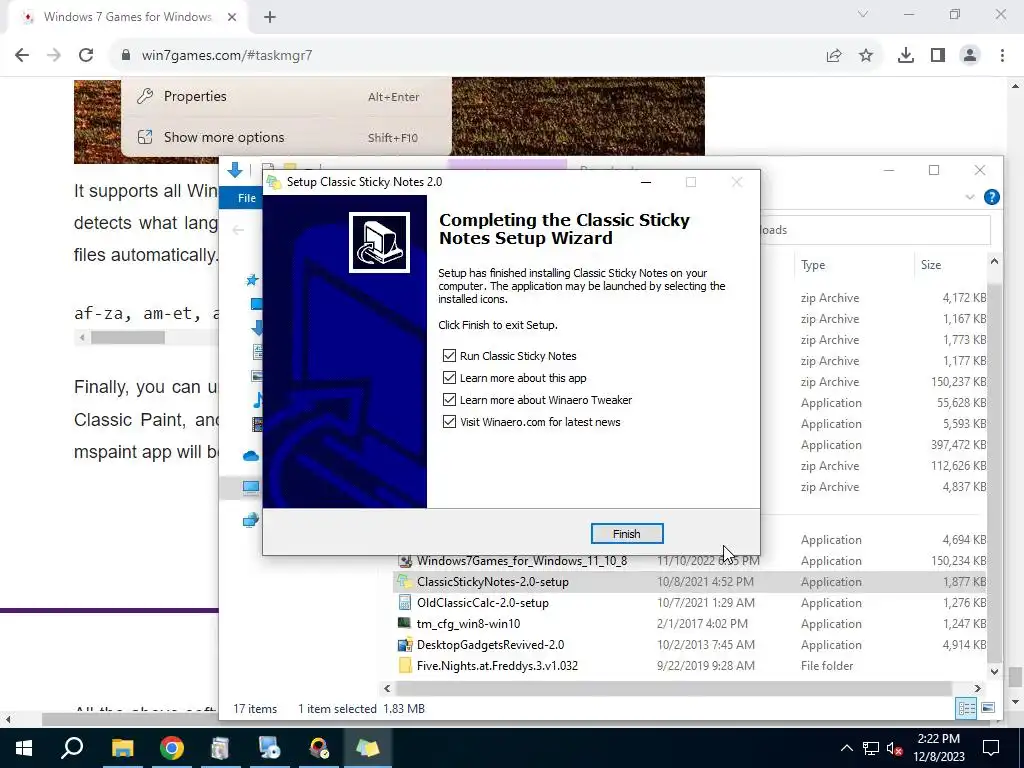1024x768 pixels.
Task: Click muted volume tray icon
Action: click(x=895, y=748)
